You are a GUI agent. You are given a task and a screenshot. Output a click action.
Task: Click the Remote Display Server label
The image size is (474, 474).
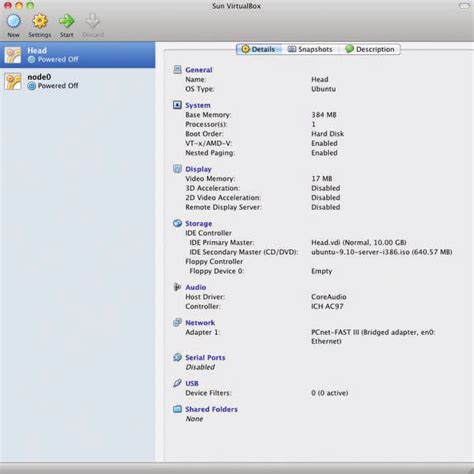point(223,207)
